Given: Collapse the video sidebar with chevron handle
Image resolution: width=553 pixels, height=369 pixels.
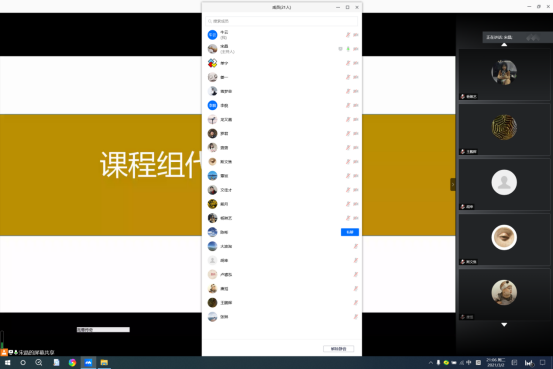Looking at the screenshot, I should coord(453,184).
